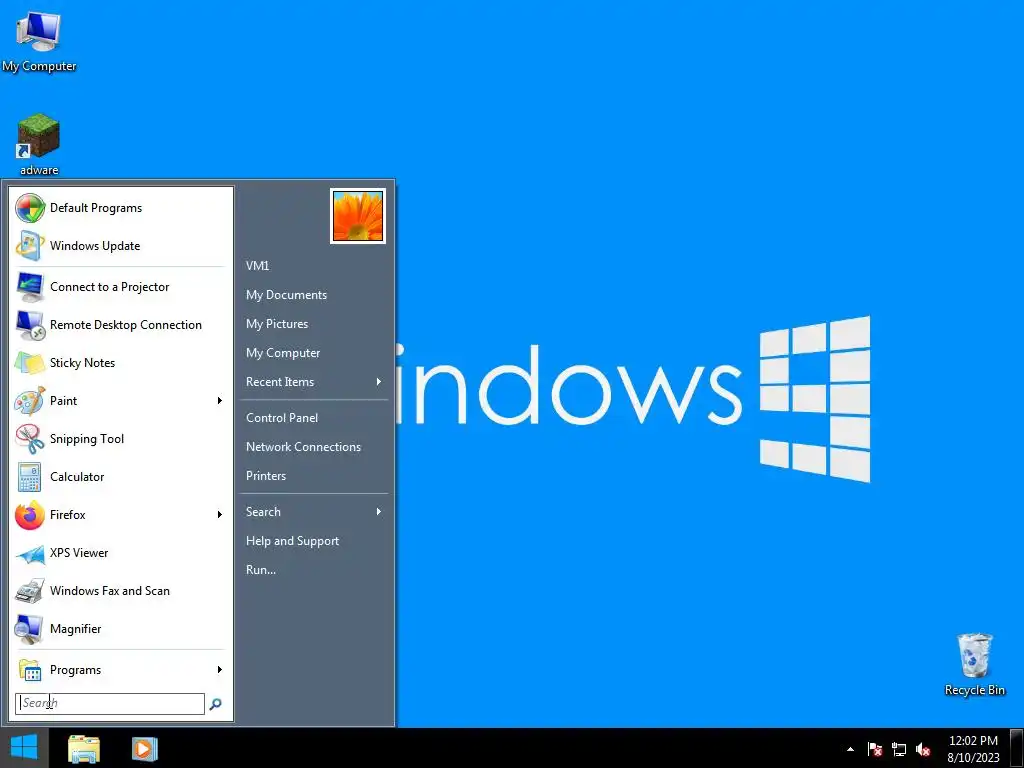Click the "Windows Fax and Scan" label

[110, 591]
